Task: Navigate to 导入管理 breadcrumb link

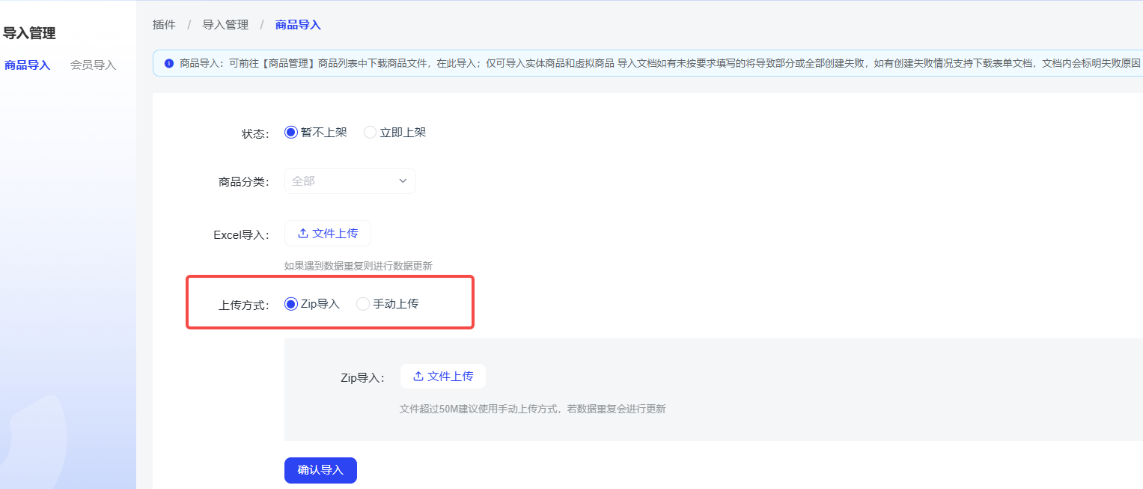Action: point(225,24)
